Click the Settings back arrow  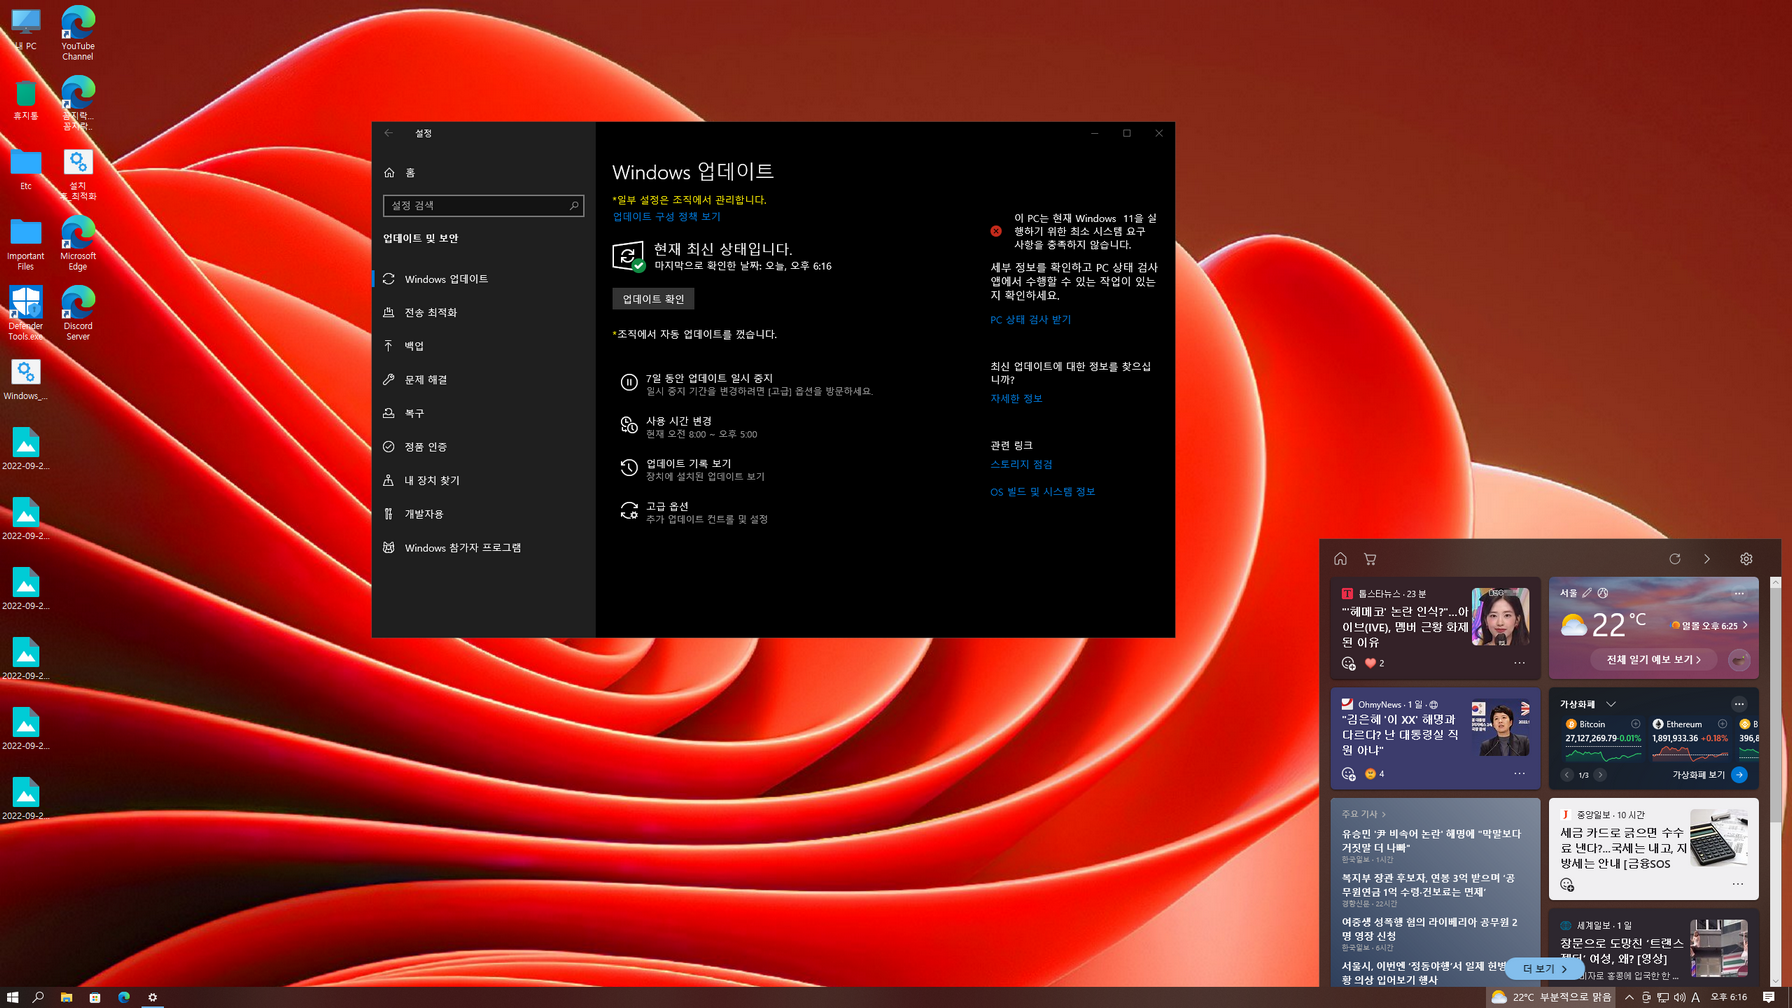click(389, 133)
